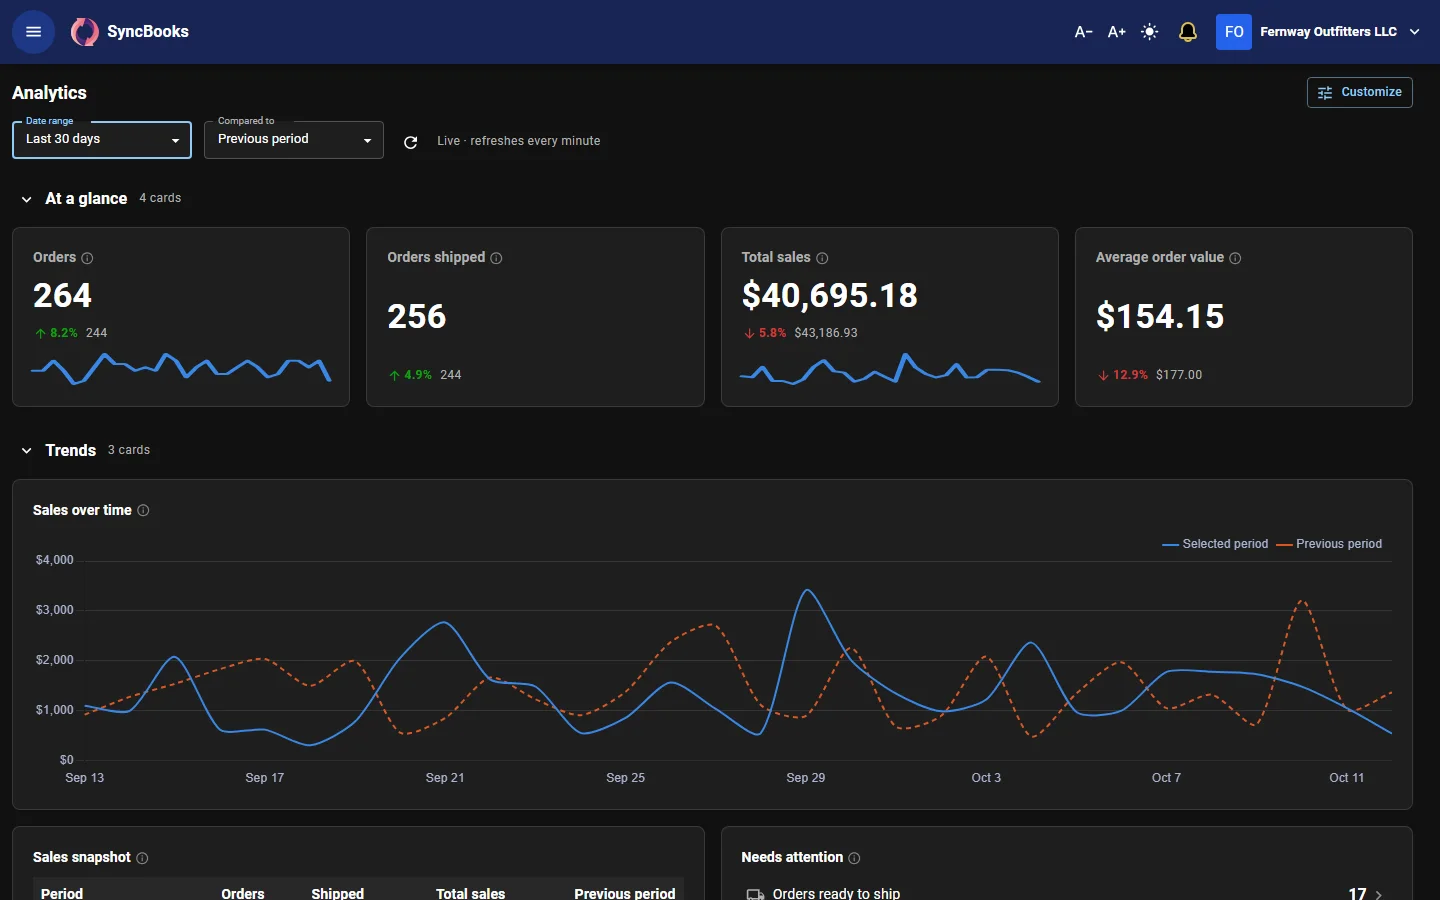
Task: Open the Compared to dropdown
Action: tap(294, 139)
